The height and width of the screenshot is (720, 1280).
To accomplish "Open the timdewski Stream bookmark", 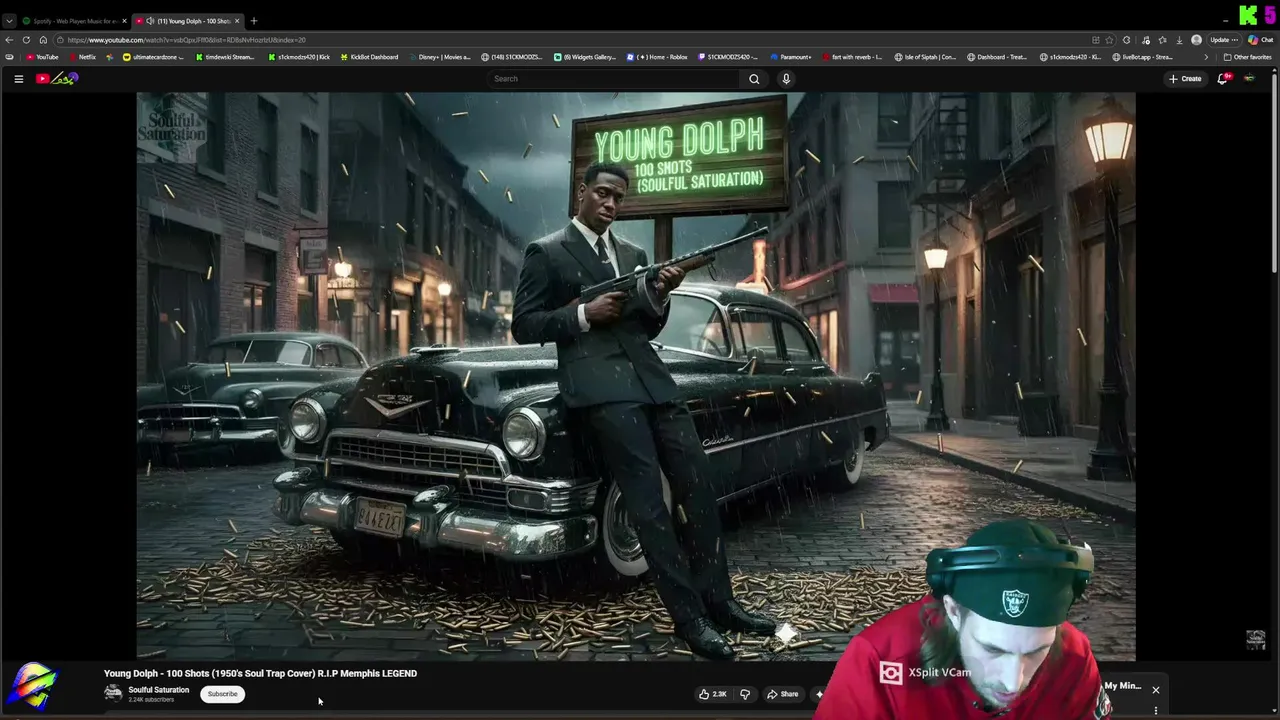I will click(226, 57).
